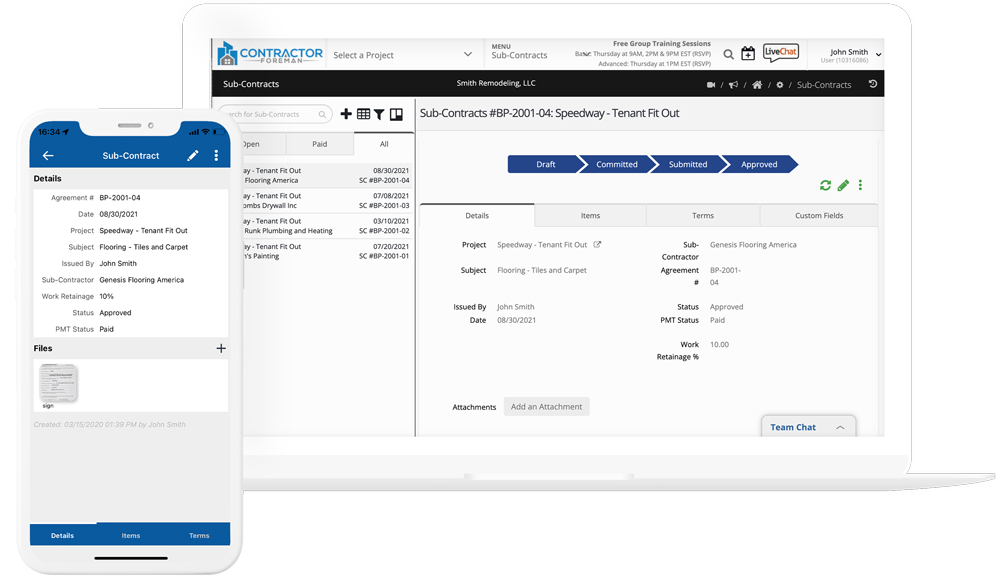Open the calendar add icon in header
Screen dimensions: 1000x580
click(x=748, y=54)
